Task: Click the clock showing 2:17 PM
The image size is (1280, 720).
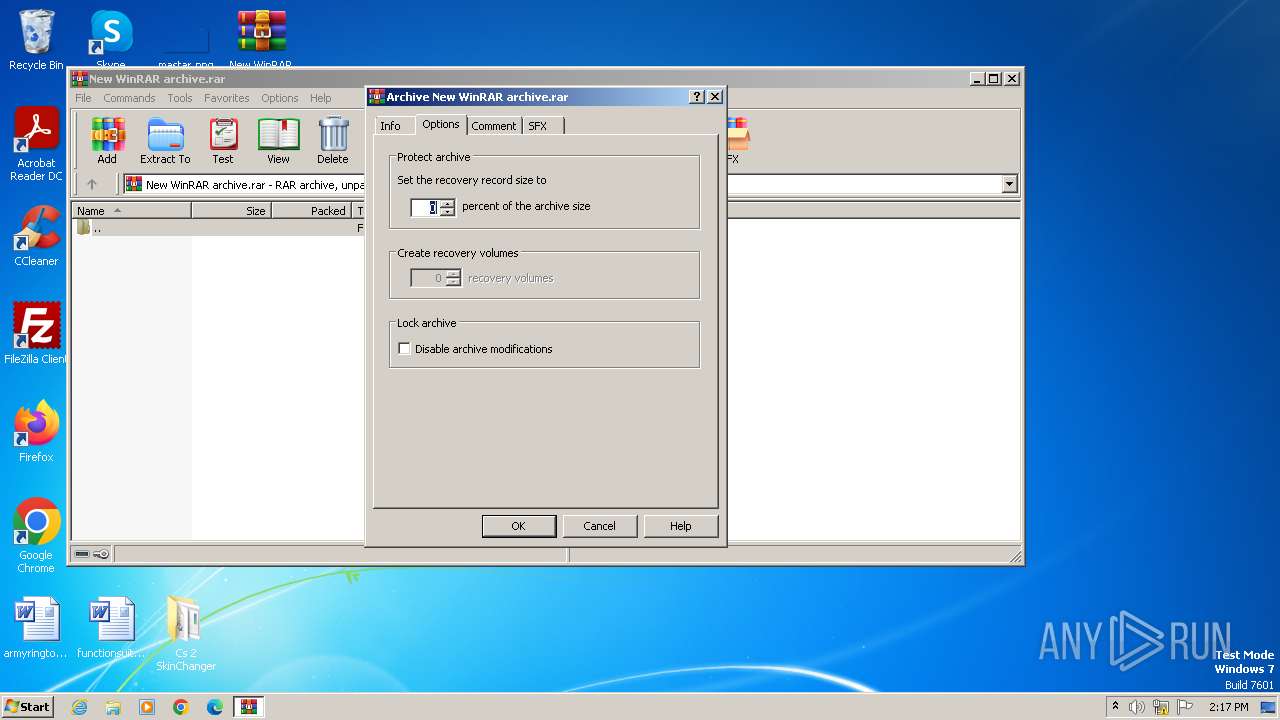Action: point(1228,707)
